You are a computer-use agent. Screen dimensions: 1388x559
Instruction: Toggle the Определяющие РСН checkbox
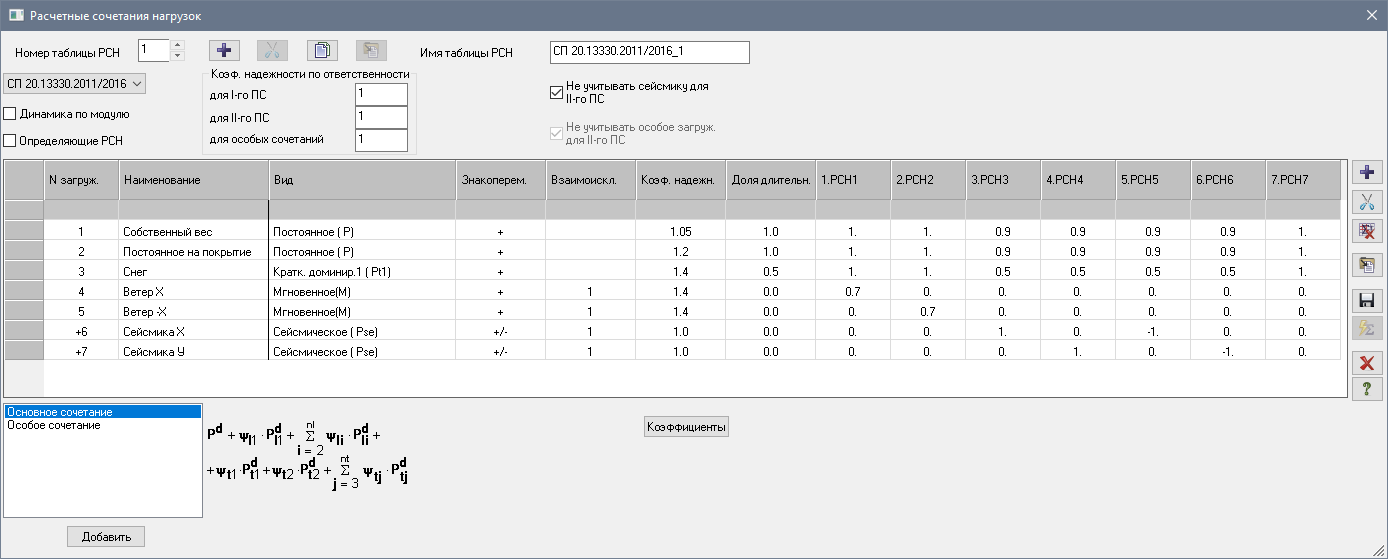[x=11, y=141]
